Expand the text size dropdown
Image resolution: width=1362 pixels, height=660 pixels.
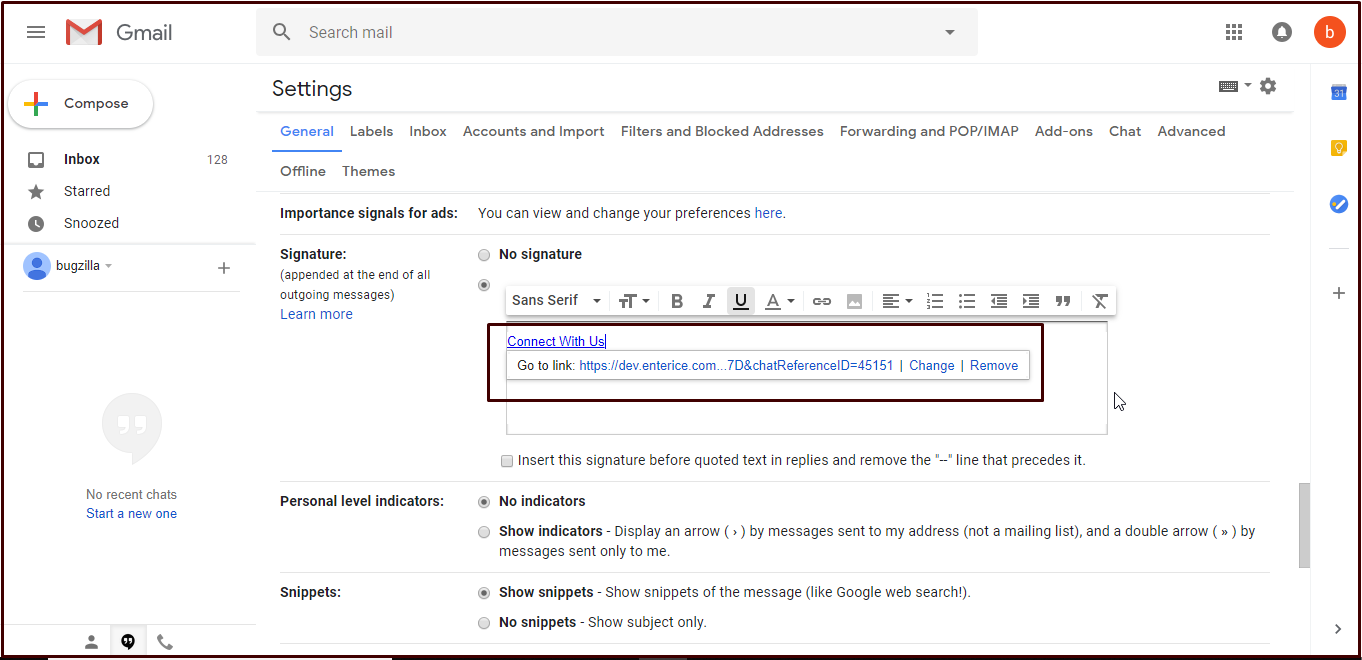pos(634,301)
